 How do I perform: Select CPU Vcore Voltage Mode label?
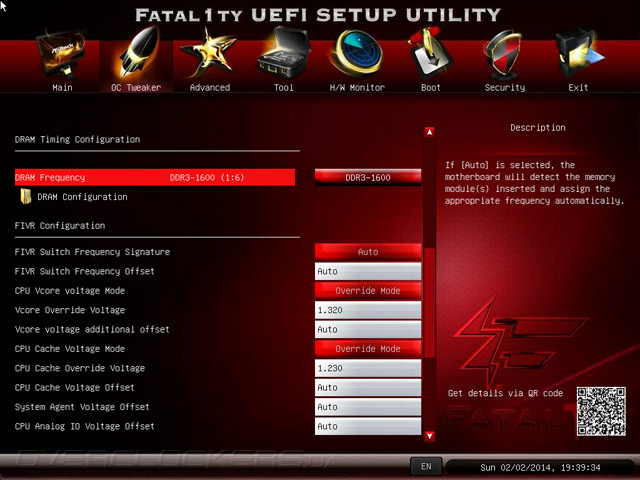tap(70, 291)
